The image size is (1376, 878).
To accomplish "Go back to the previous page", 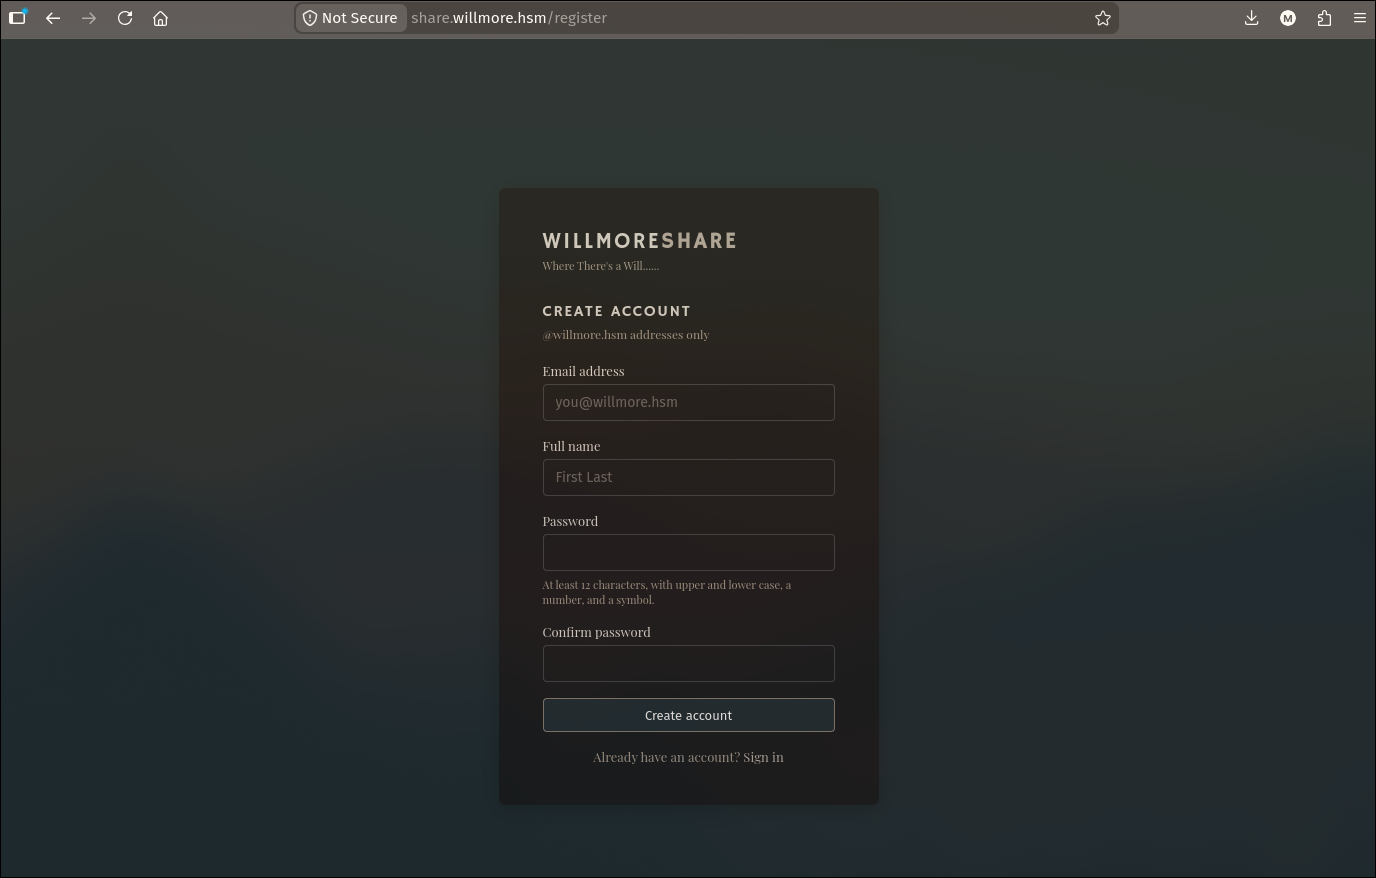I will pos(53,18).
